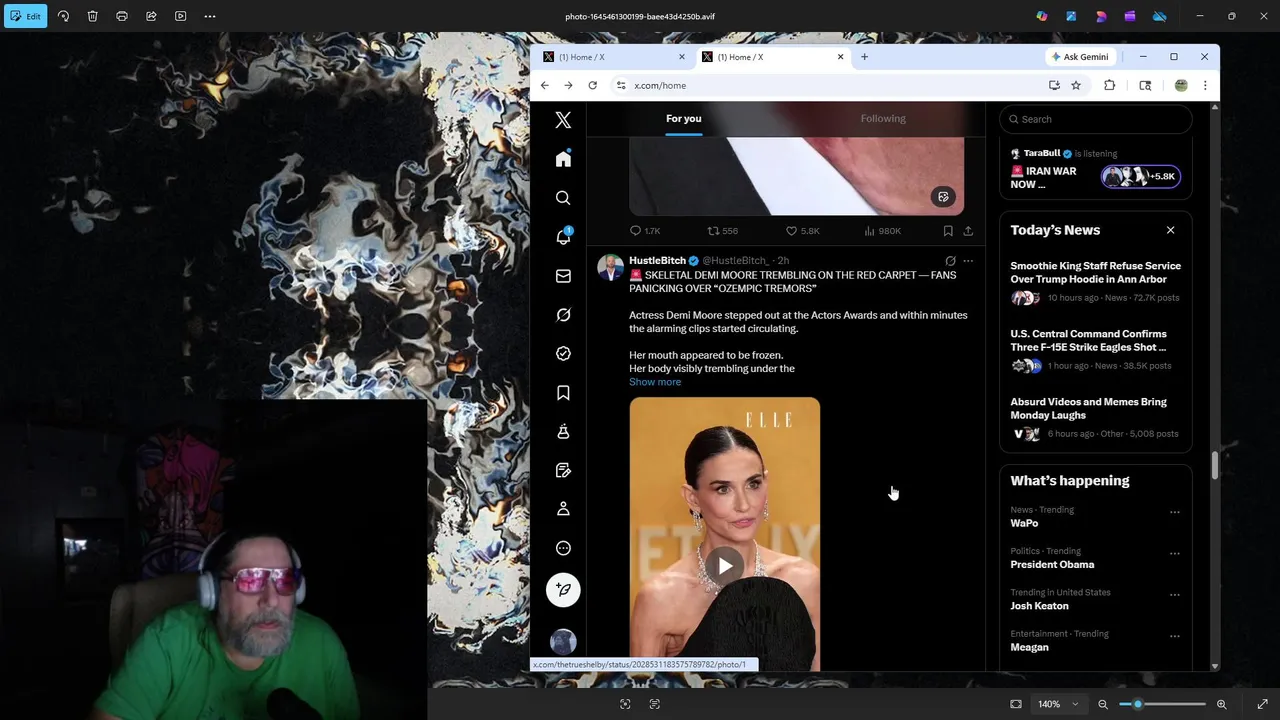Image resolution: width=1280 pixels, height=720 pixels.
Task: Like the post with 5.8K likes
Action: 802,231
